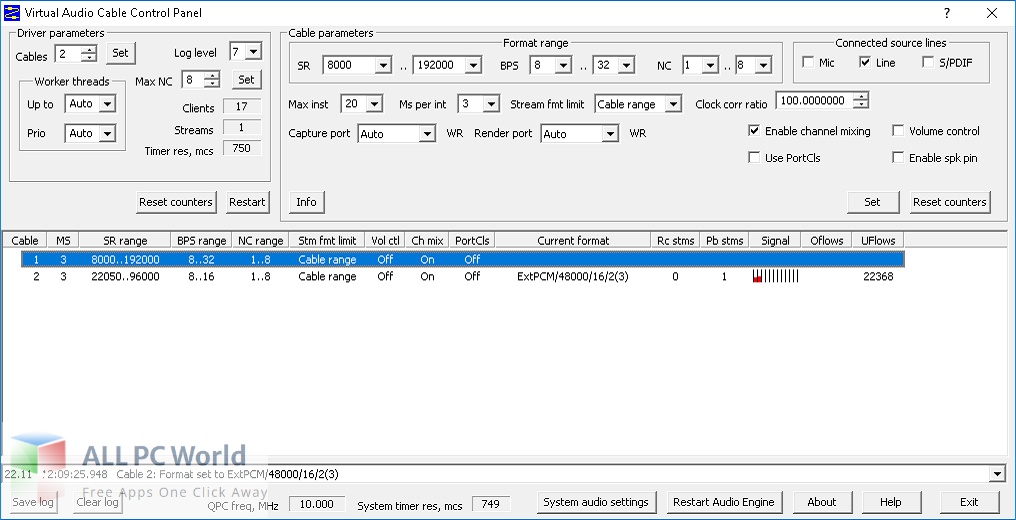Open Help button
This screenshot has width=1016, height=520.
(x=890, y=503)
